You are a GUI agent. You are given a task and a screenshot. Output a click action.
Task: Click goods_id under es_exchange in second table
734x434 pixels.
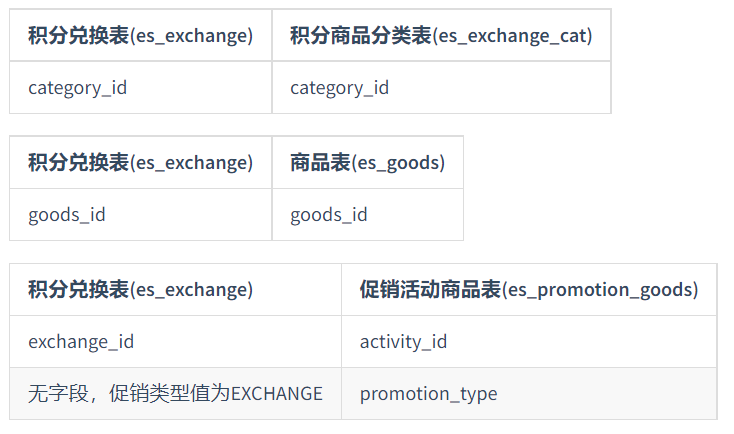pos(140,215)
